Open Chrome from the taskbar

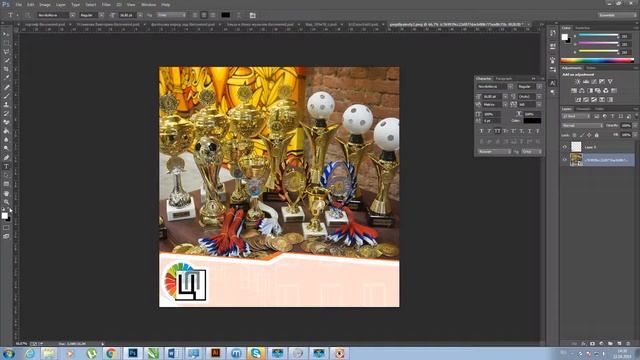click(x=111, y=353)
